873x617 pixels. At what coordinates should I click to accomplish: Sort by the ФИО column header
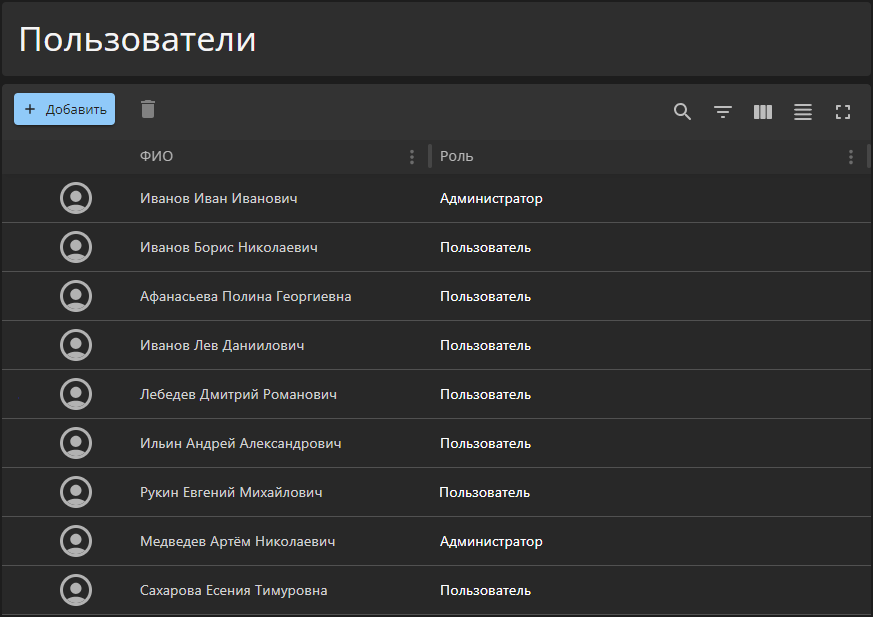156,156
